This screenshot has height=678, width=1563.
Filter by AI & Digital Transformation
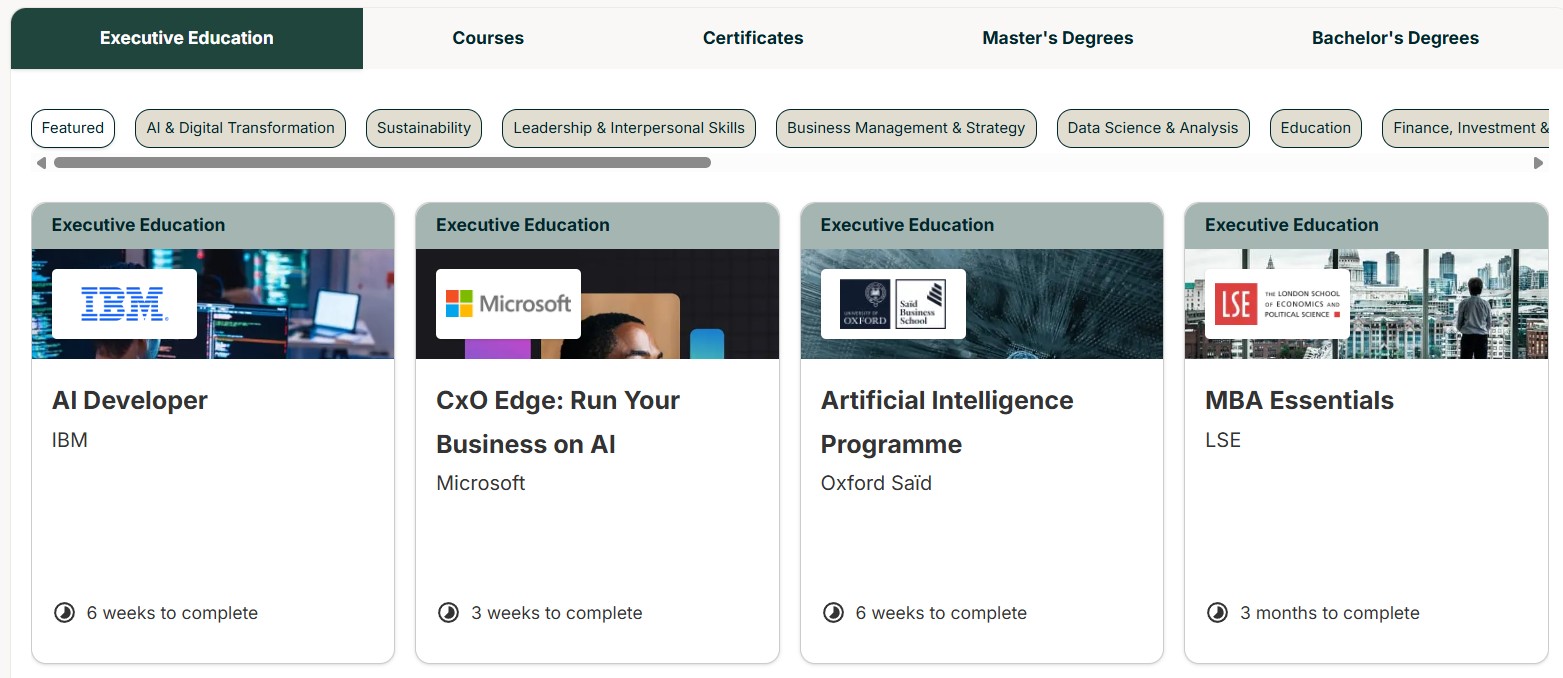coord(240,128)
